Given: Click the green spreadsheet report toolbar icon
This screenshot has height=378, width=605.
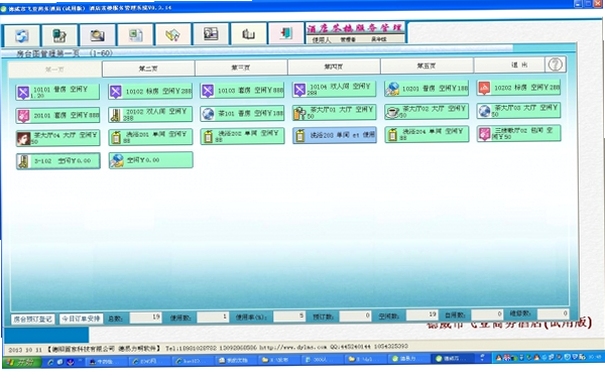Looking at the screenshot, I should 135,35.
